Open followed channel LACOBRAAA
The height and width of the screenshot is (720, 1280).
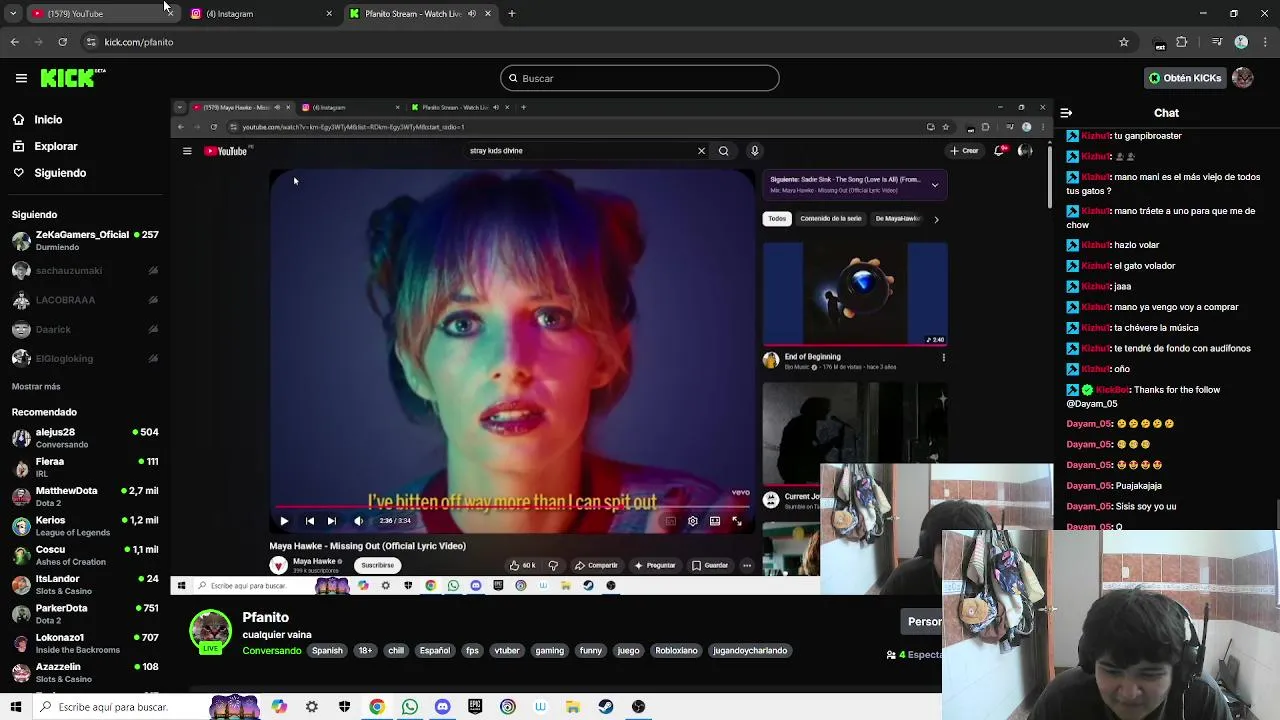pos(85,300)
